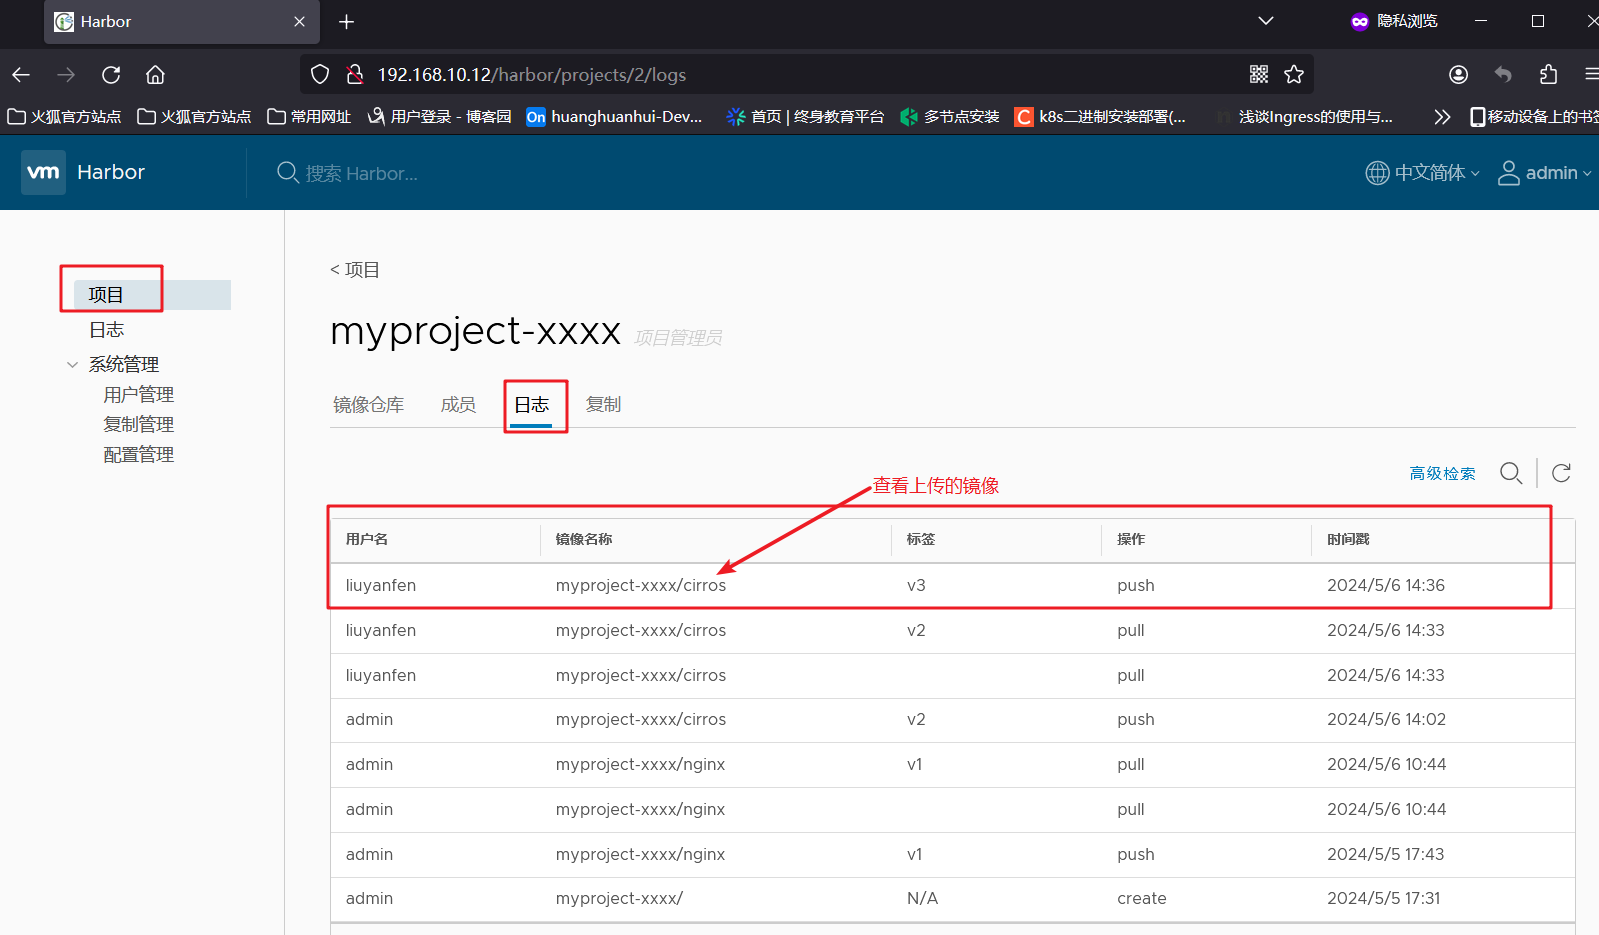Bookmark this page with the star icon
Image resolution: width=1599 pixels, height=935 pixels.
(1294, 74)
